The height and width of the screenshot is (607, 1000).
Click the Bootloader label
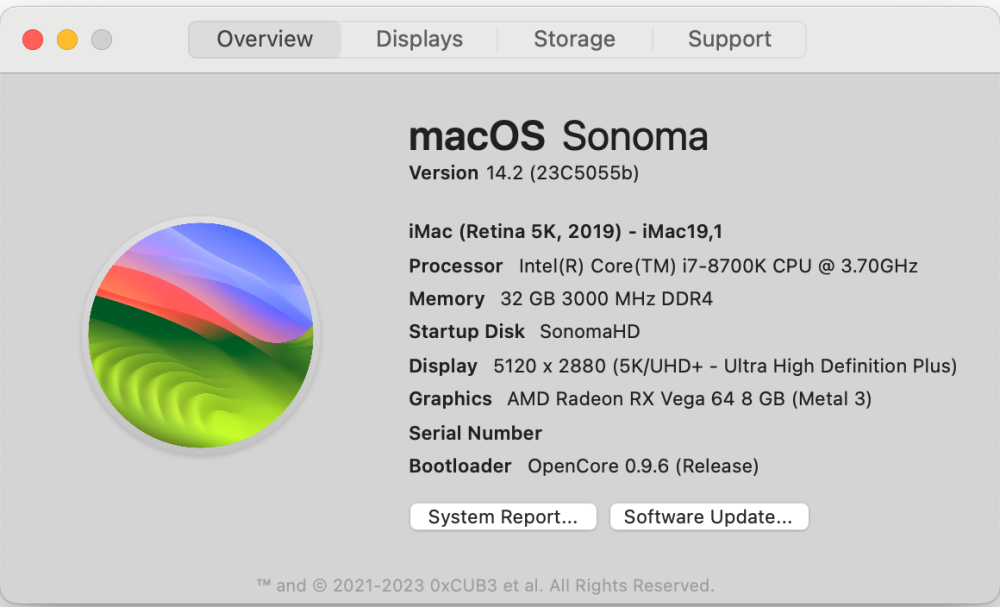[460, 466]
